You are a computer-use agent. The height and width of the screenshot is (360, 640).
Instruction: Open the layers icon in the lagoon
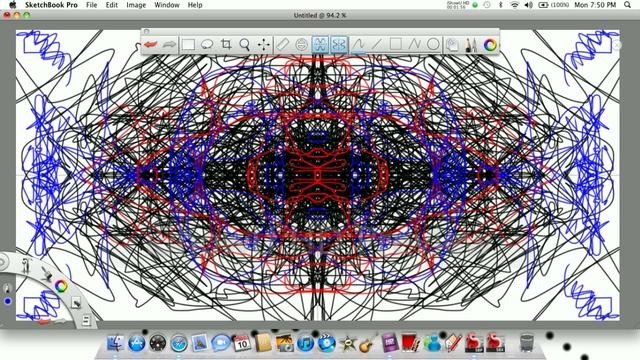(x=76, y=302)
